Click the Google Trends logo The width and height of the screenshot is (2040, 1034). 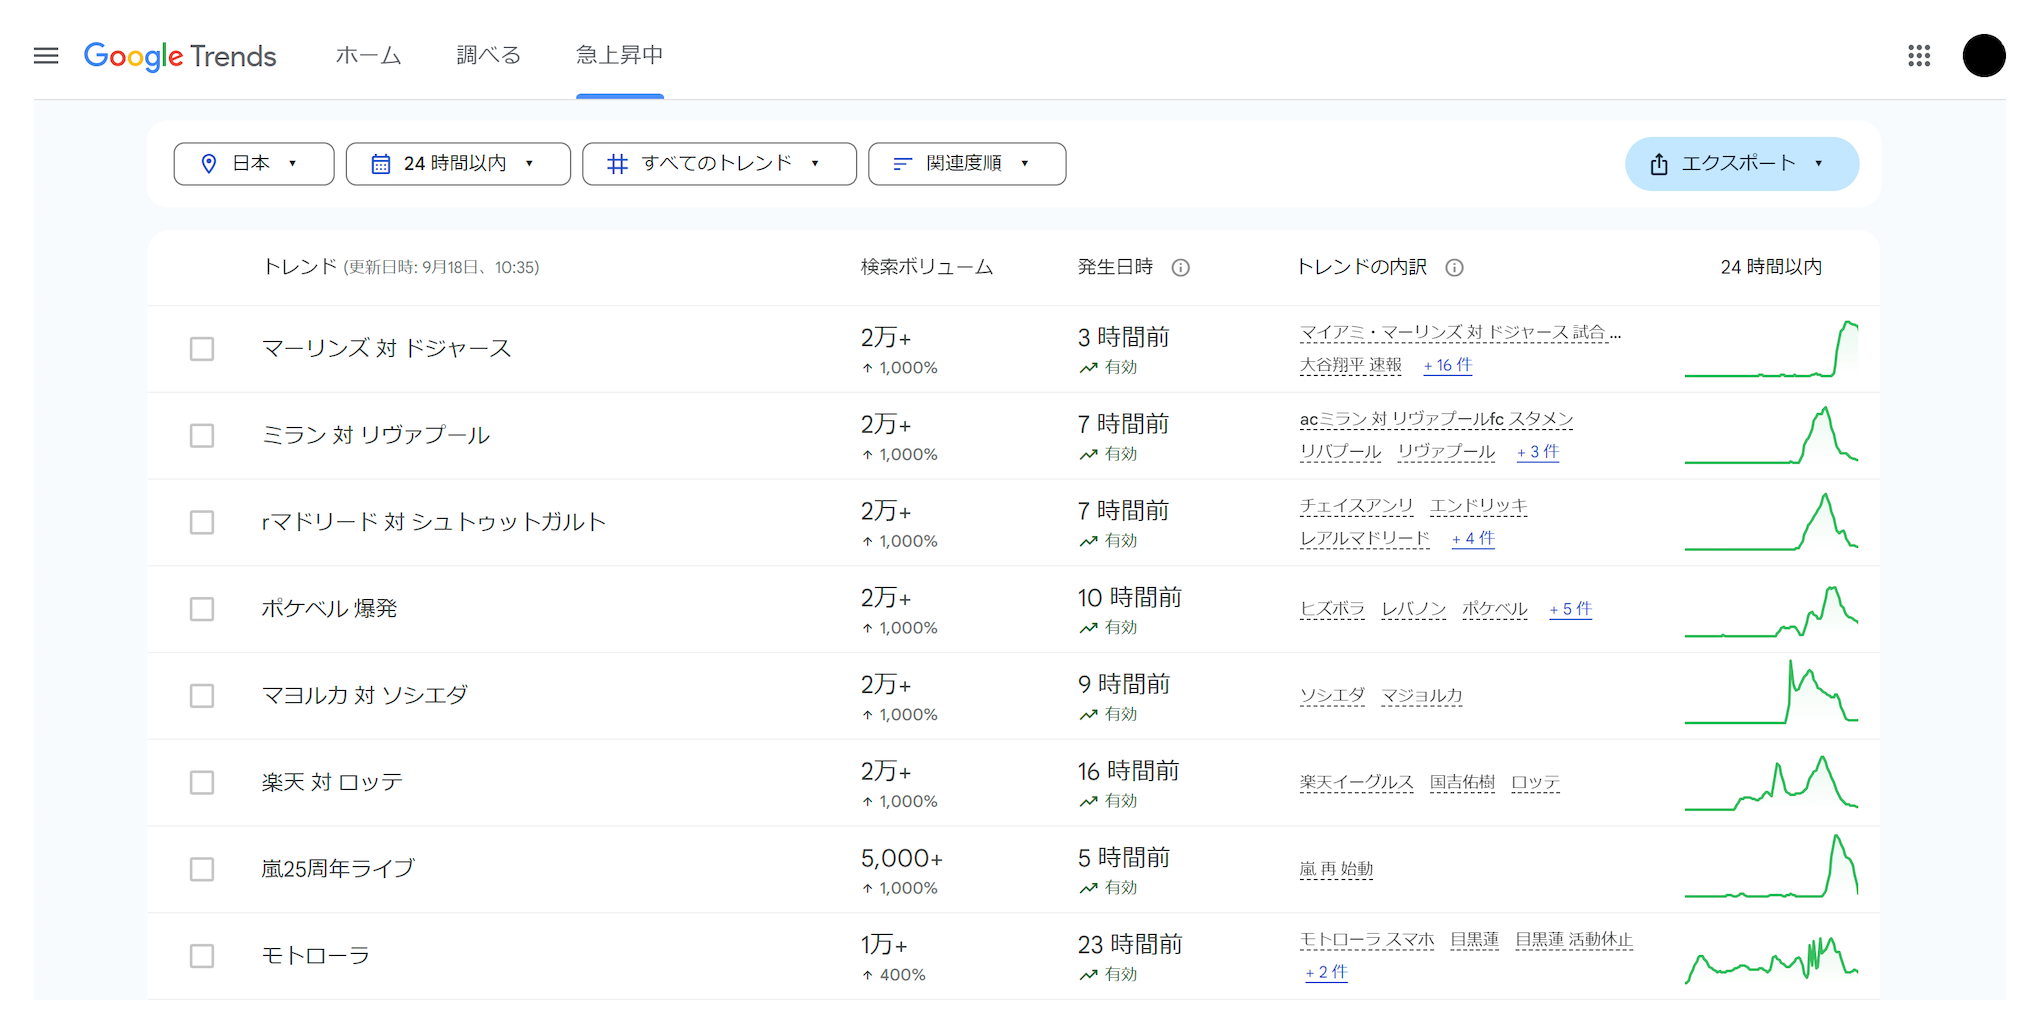click(180, 56)
